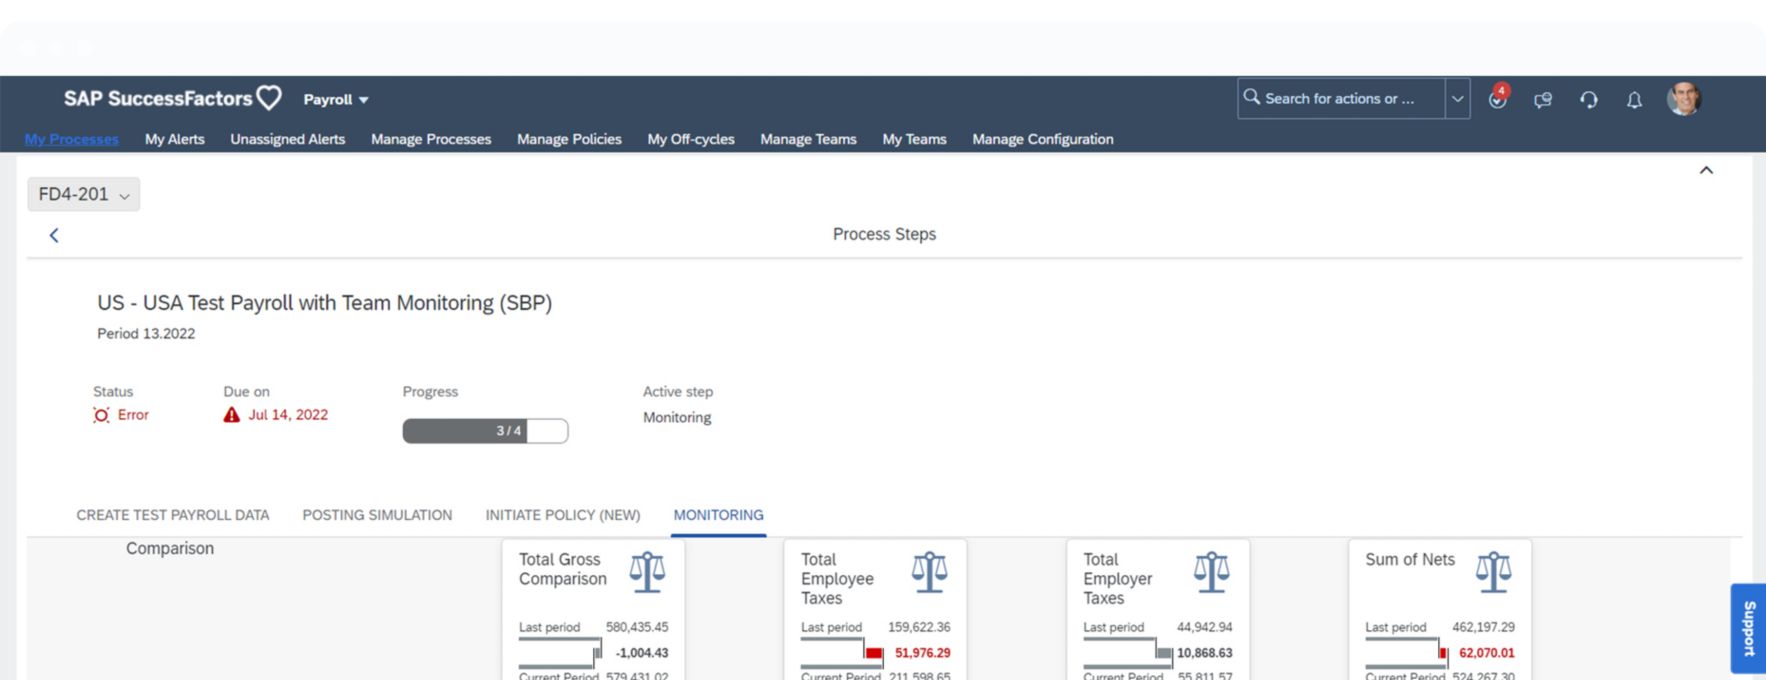This screenshot has height=680, width=1766.
Task: Go to the Manage Policies menu item
Action: pyautogui.click(x=569, y=139)
